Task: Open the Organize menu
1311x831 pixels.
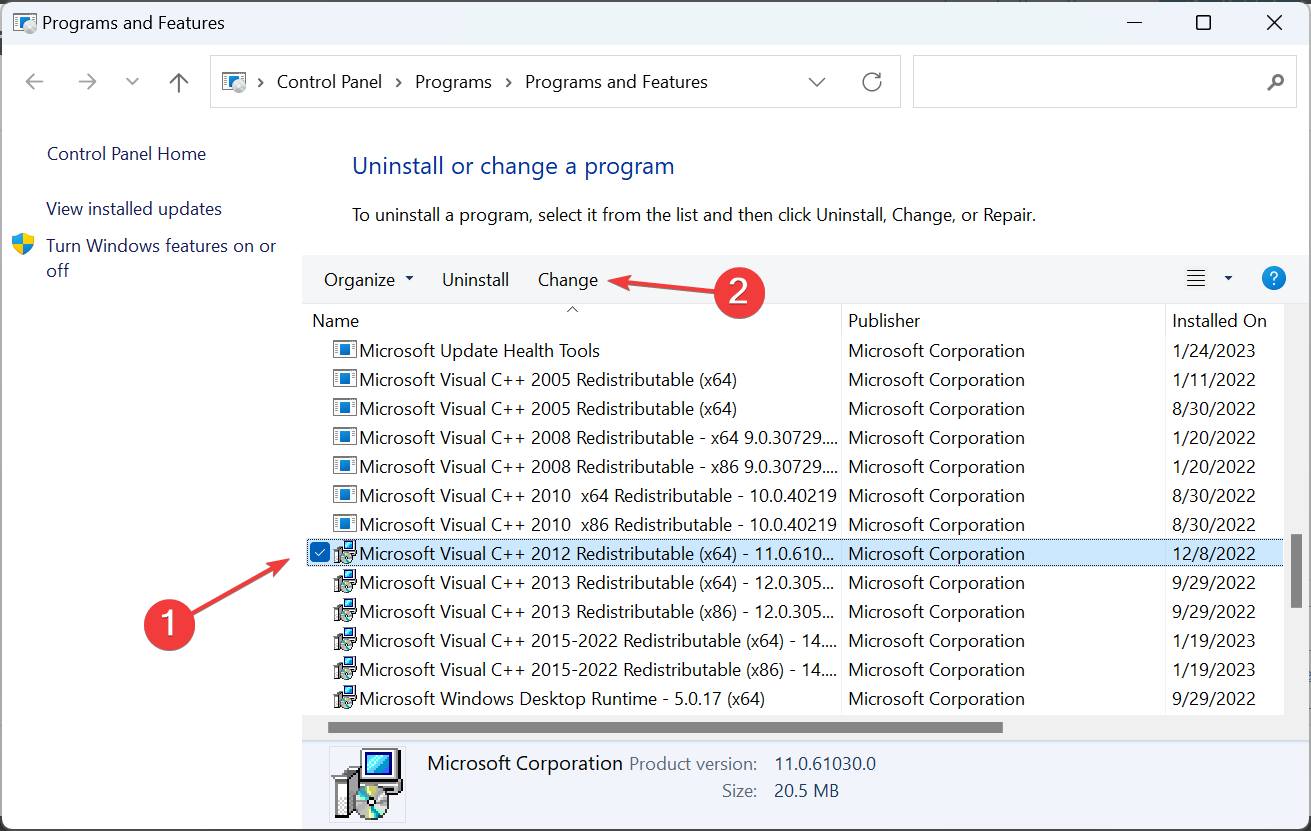Action: click(x=368, y=280)
